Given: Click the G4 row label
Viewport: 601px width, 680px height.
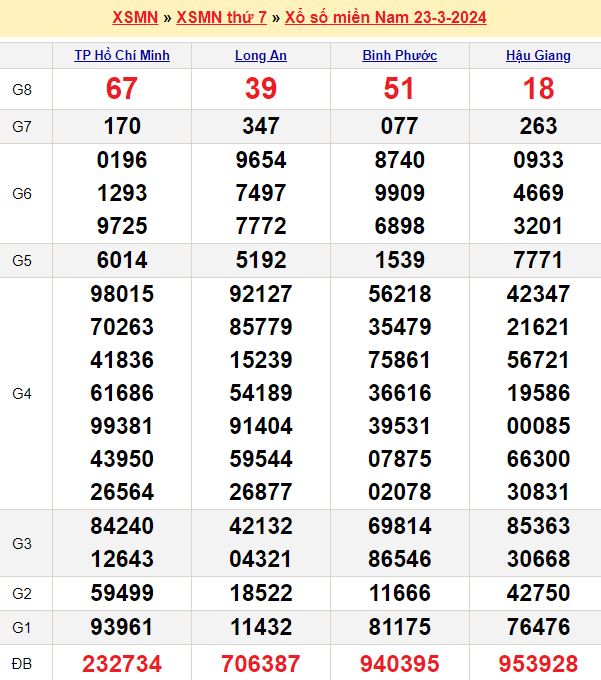Looking at the screenshot, I should pyautogui.click(x=22, y=393).
